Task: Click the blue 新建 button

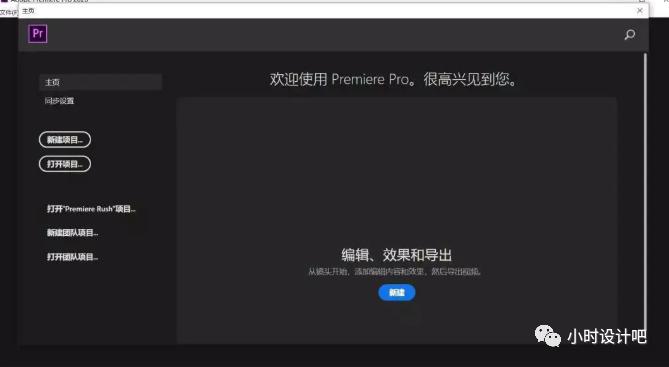Action: tap(397, 292)
